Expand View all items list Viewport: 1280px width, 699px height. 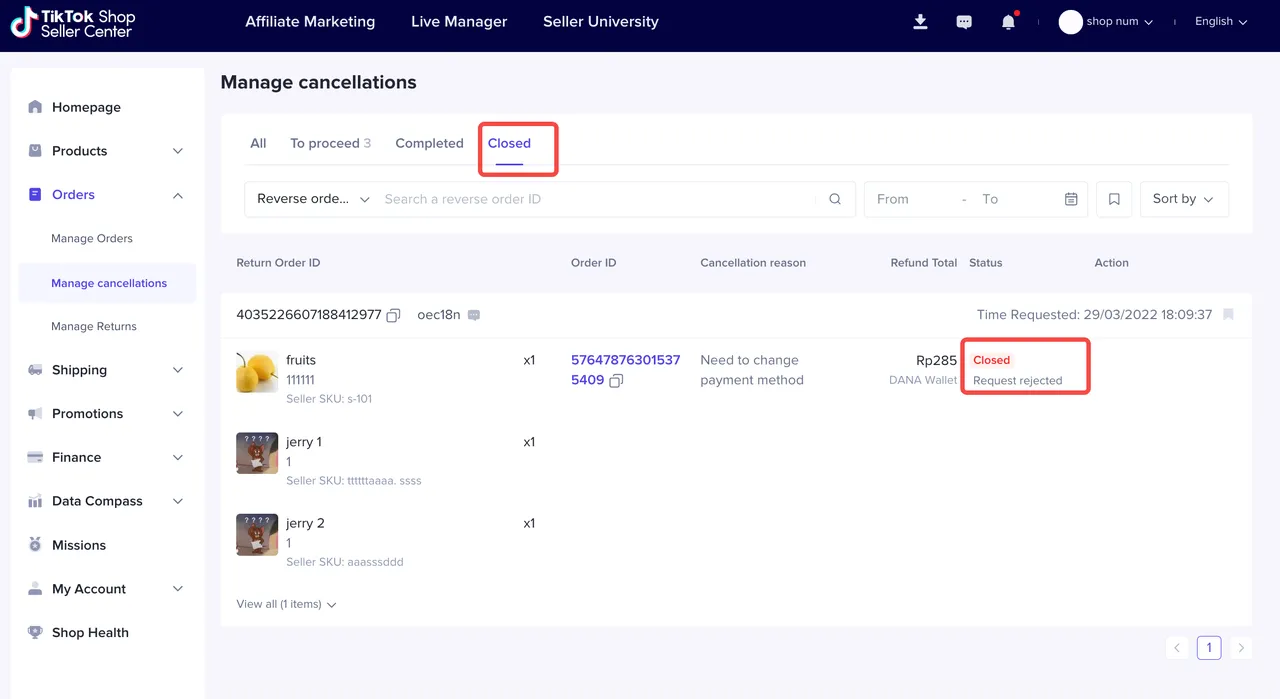tap(286, 604)
